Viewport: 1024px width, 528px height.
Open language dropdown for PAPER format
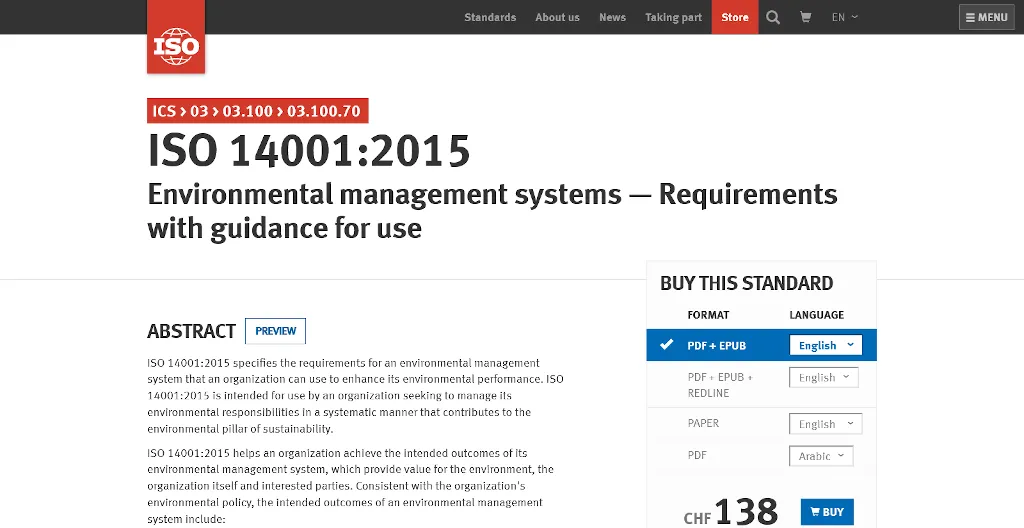(825, 423)
